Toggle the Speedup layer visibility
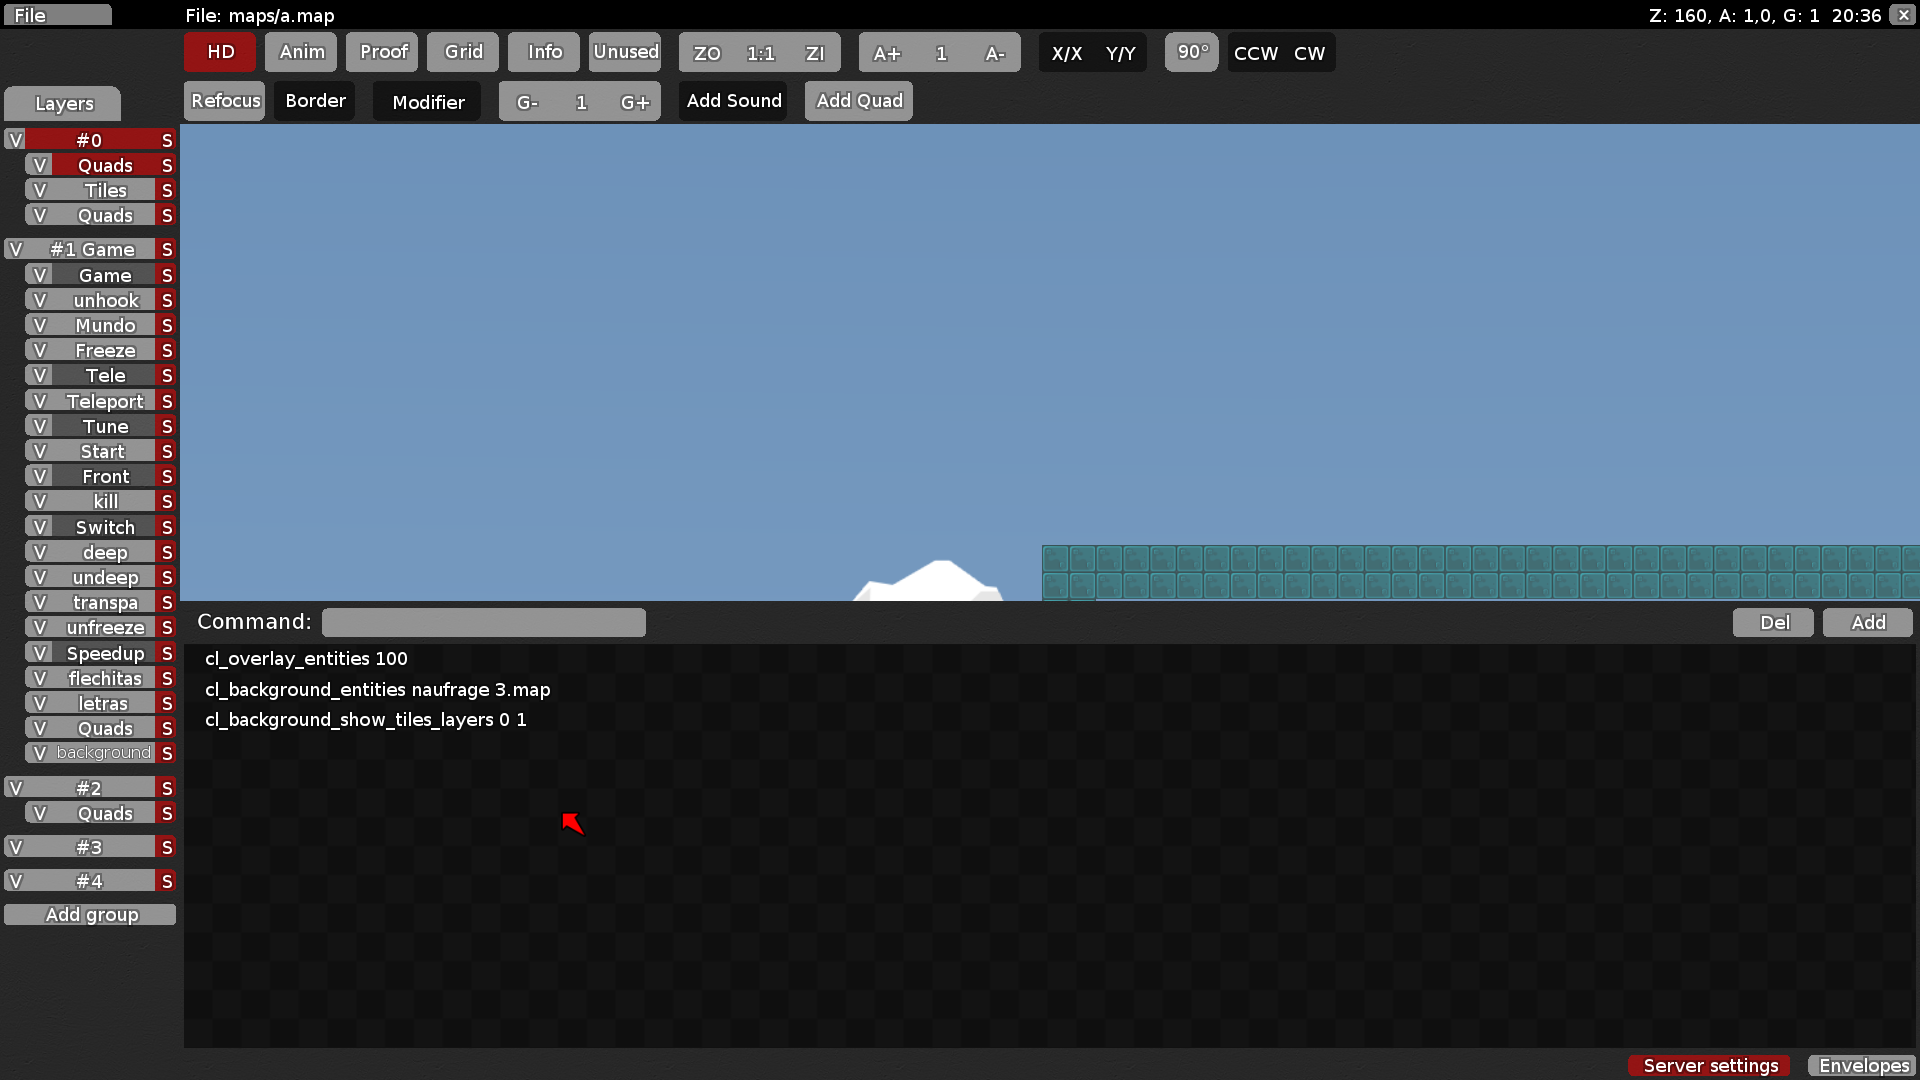This screenshot has width=1920, height=1080. pyautogui.click(x=40, y=652)
